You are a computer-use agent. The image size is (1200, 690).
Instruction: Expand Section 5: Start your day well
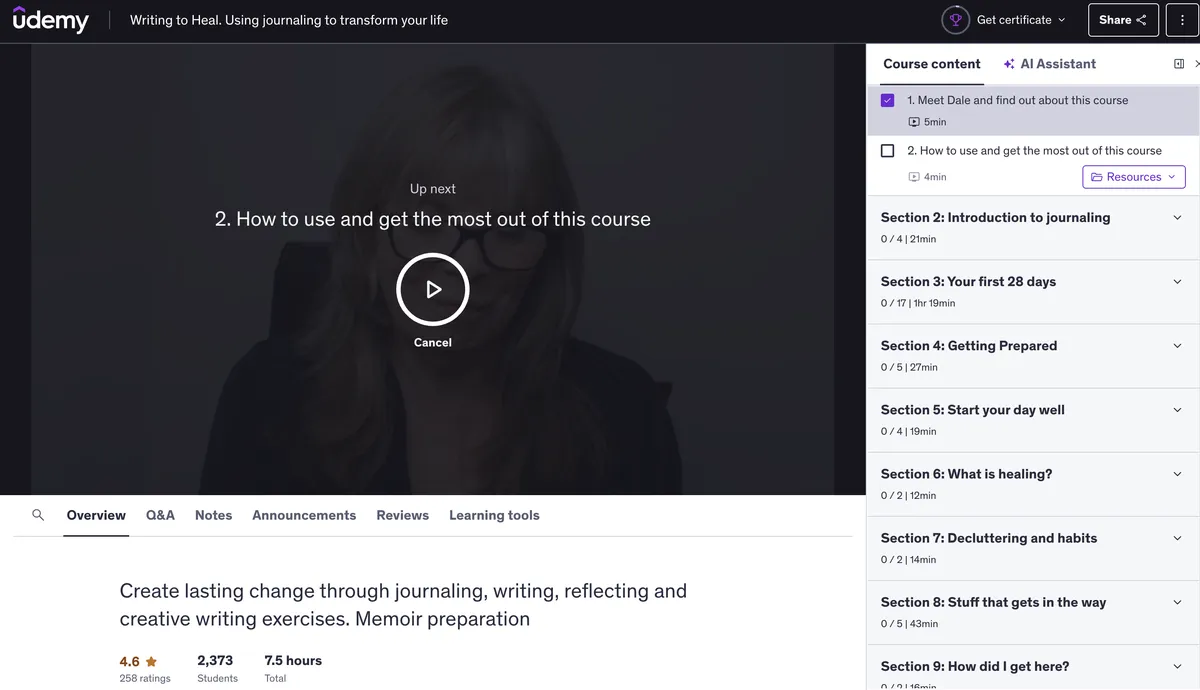click(x=1032, y=420)
